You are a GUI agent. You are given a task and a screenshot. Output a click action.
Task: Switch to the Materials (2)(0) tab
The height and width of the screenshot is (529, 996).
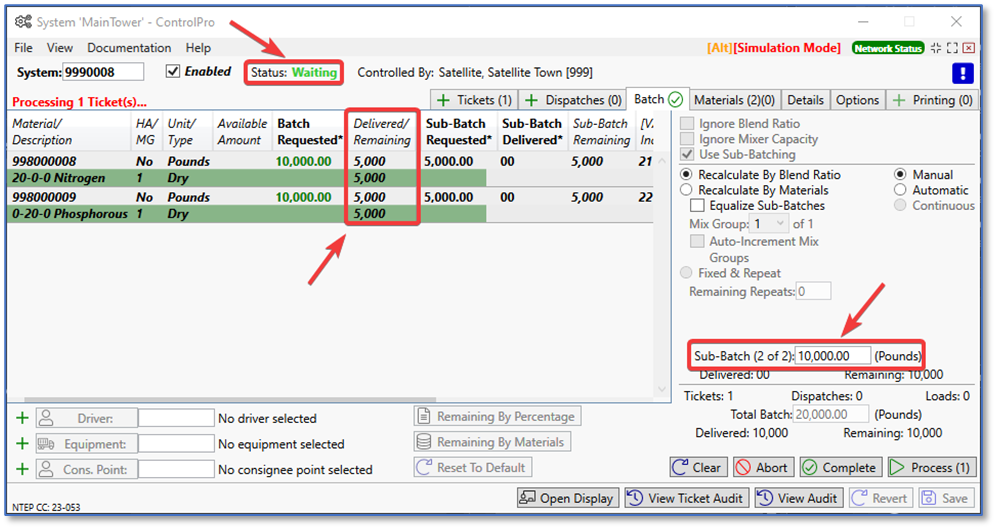point(735,100)
